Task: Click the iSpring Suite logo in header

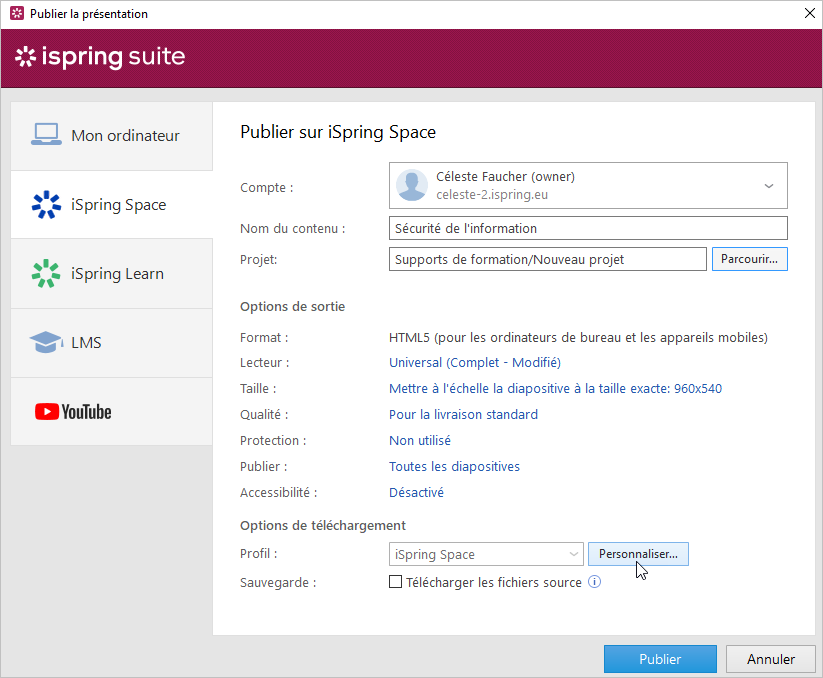Action: 100,57
